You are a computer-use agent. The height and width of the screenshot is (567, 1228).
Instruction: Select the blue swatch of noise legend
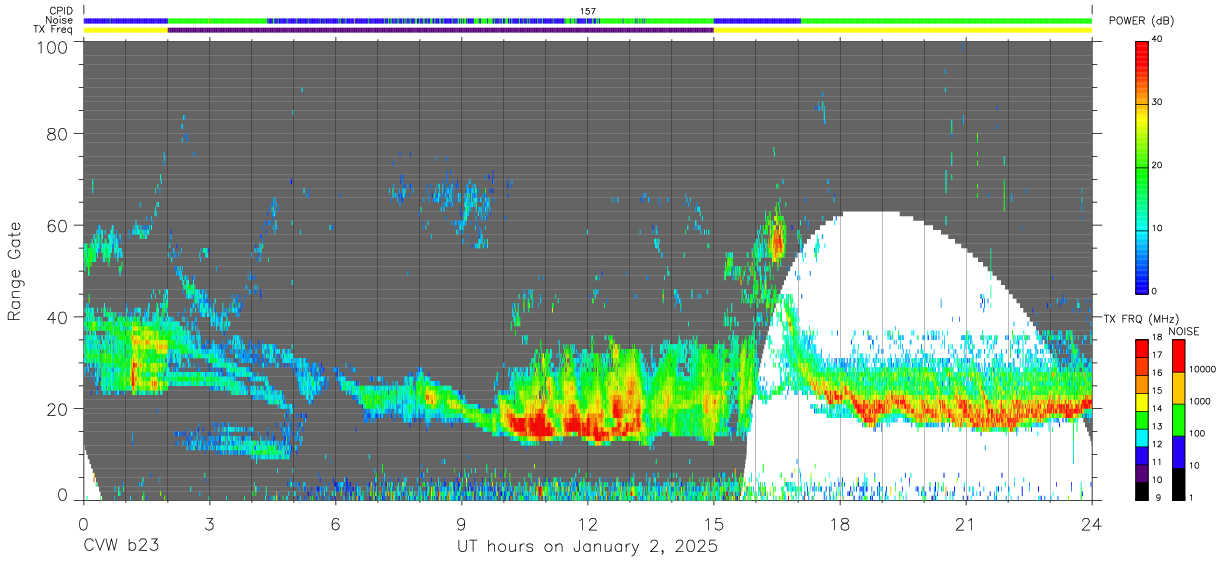tap(1177, 451)
